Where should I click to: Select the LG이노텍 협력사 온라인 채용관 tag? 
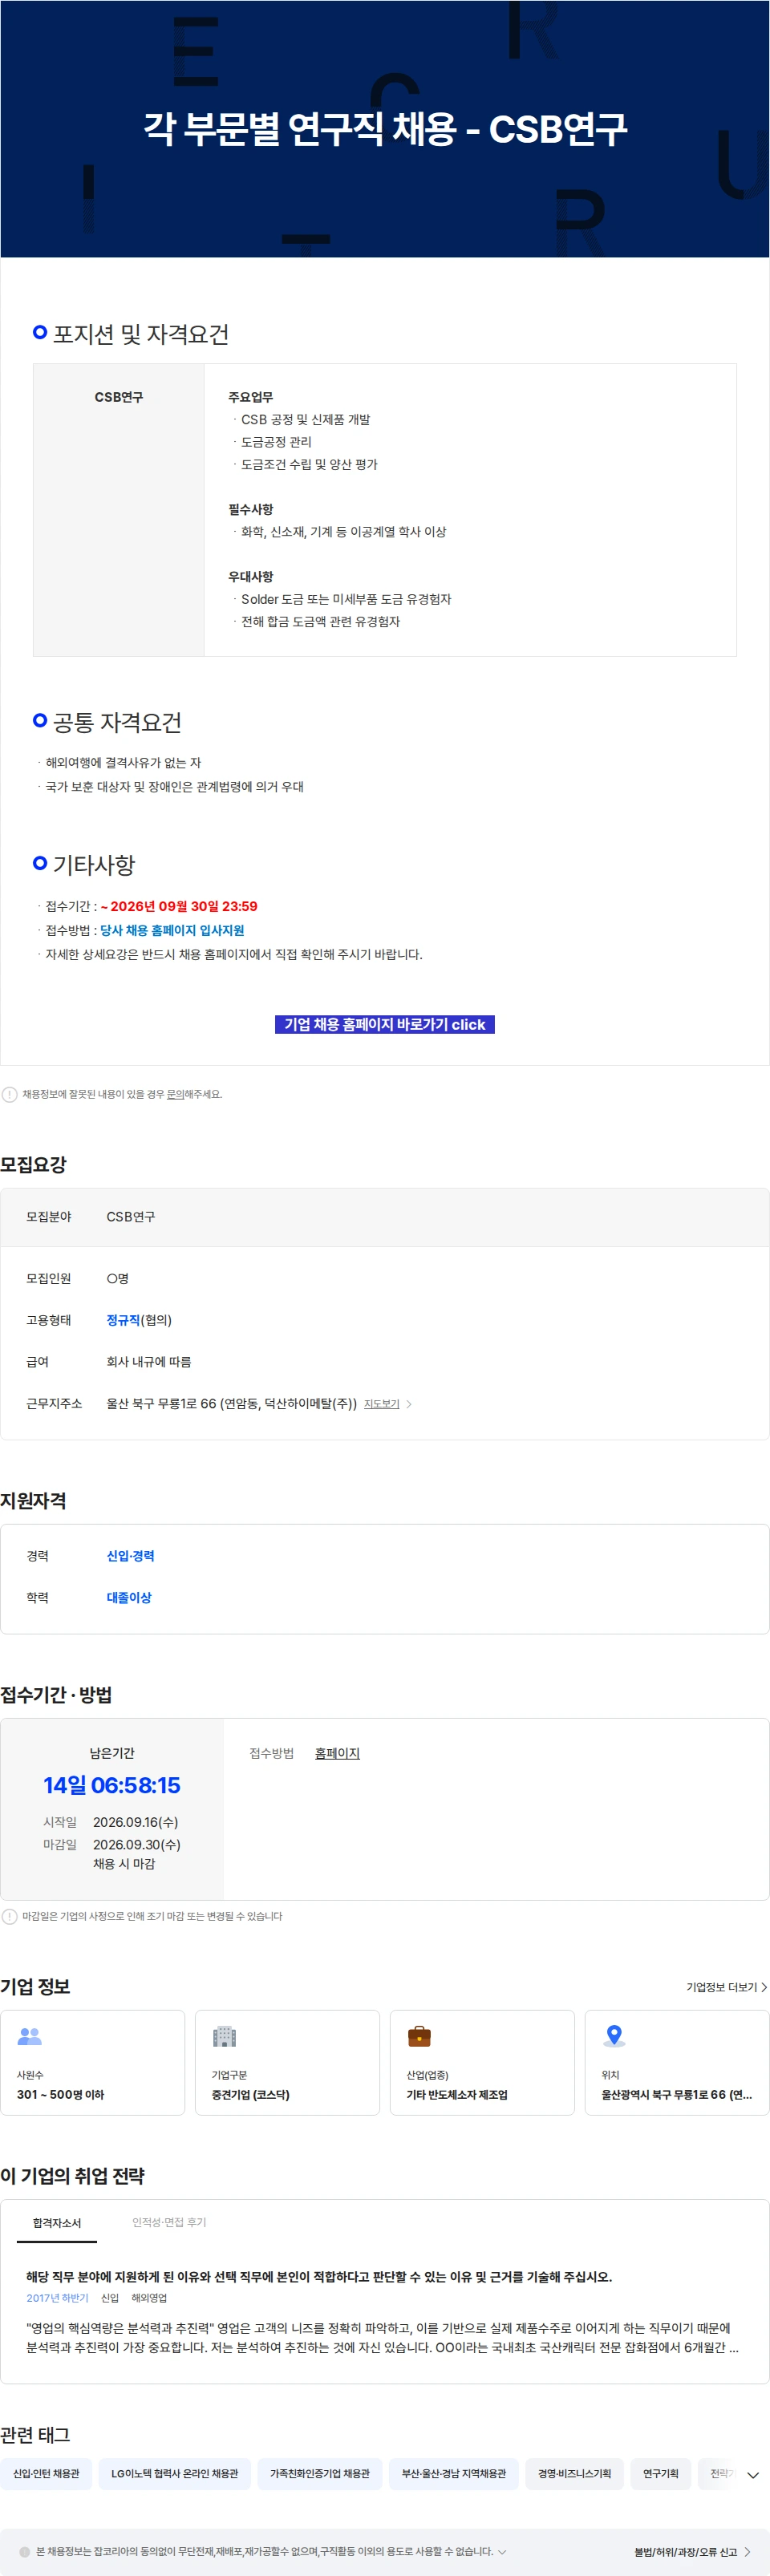[x=175, y=2473]
